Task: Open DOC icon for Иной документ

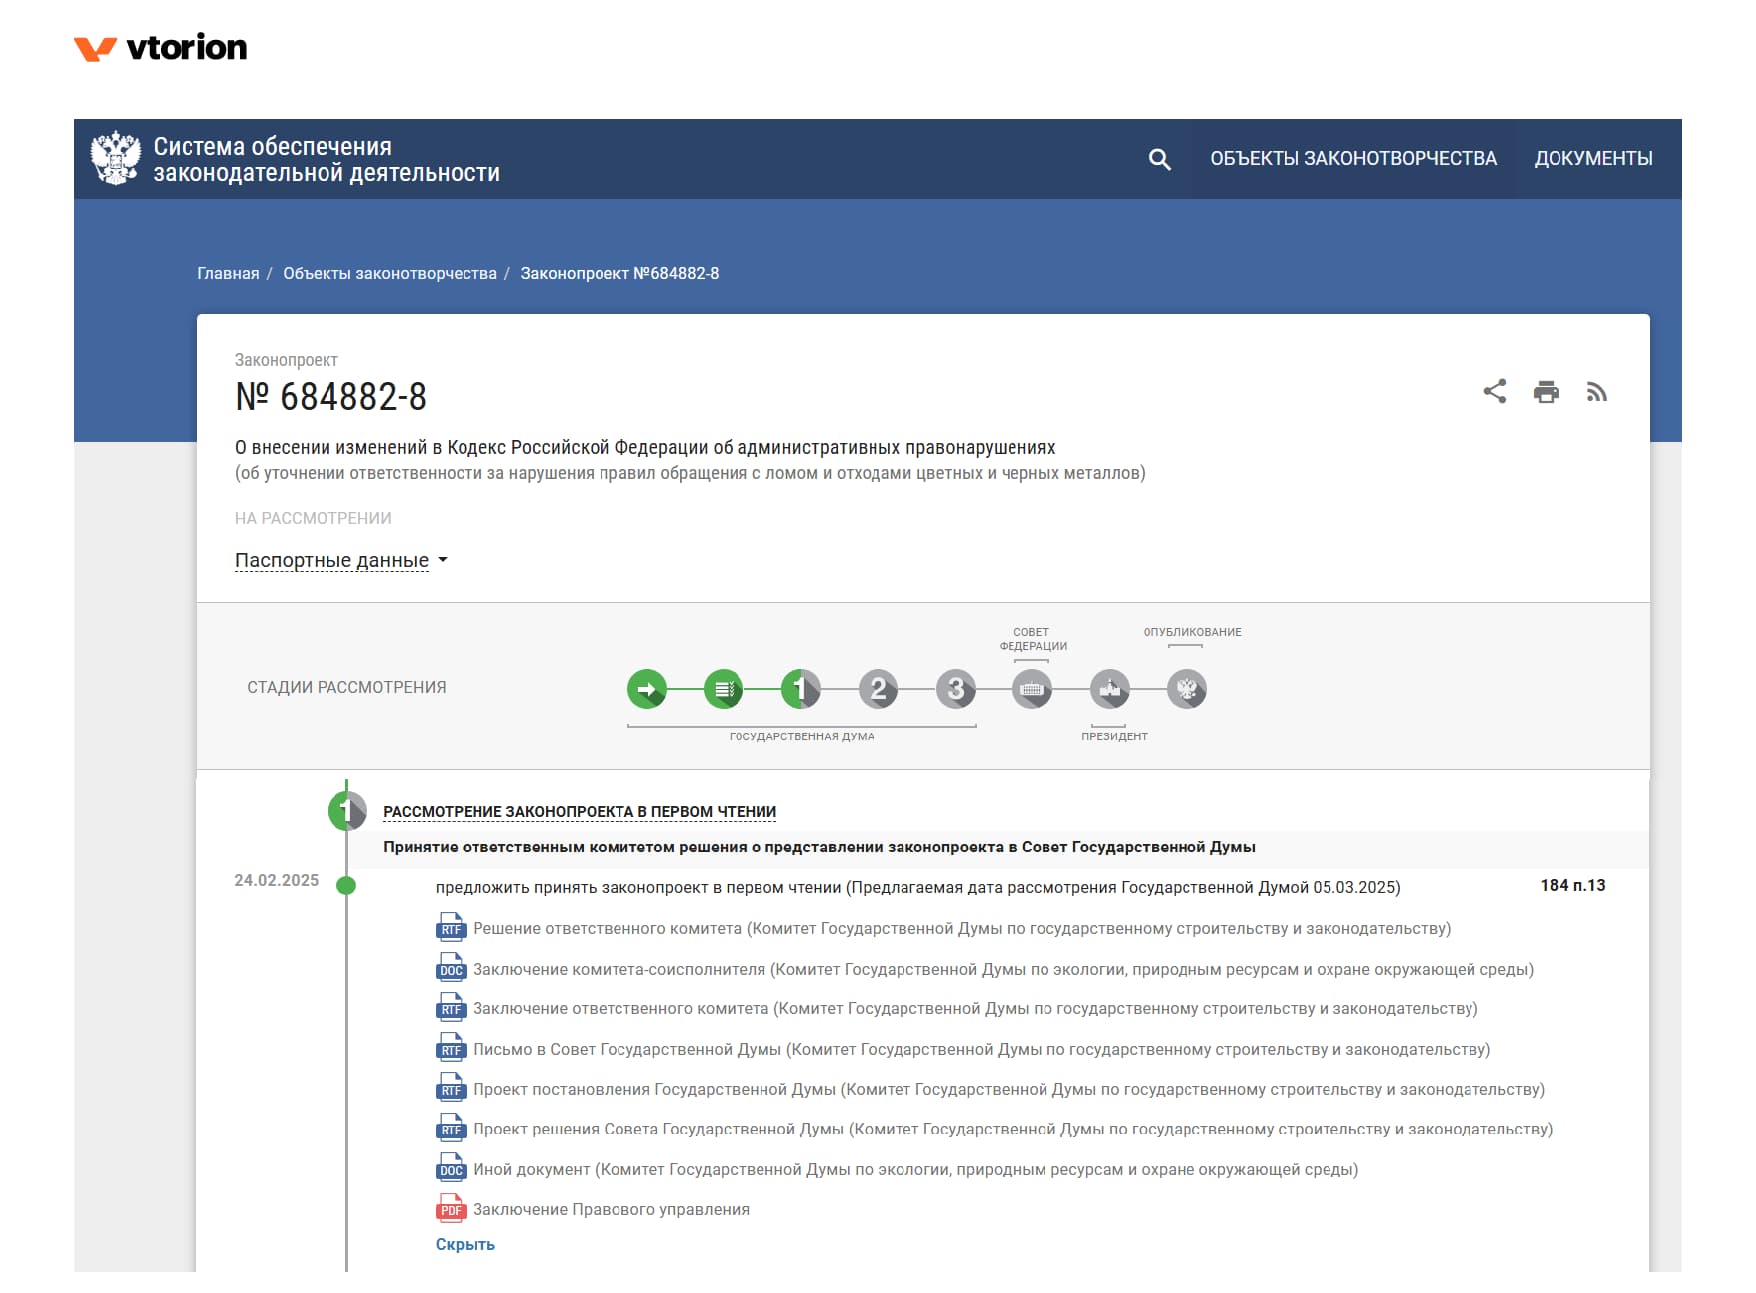Action: (451, 1168)
